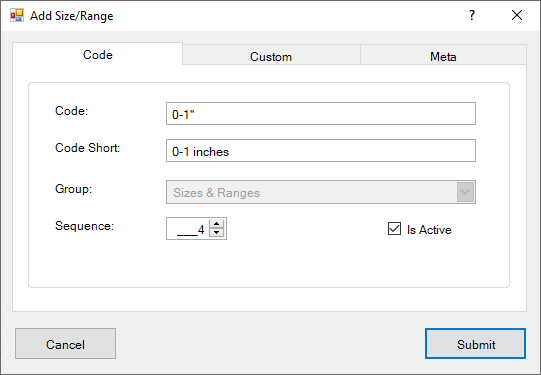Close the Add Size/Range dialog
The width and height of the screenshot is (541, 375).
(517, 15)
